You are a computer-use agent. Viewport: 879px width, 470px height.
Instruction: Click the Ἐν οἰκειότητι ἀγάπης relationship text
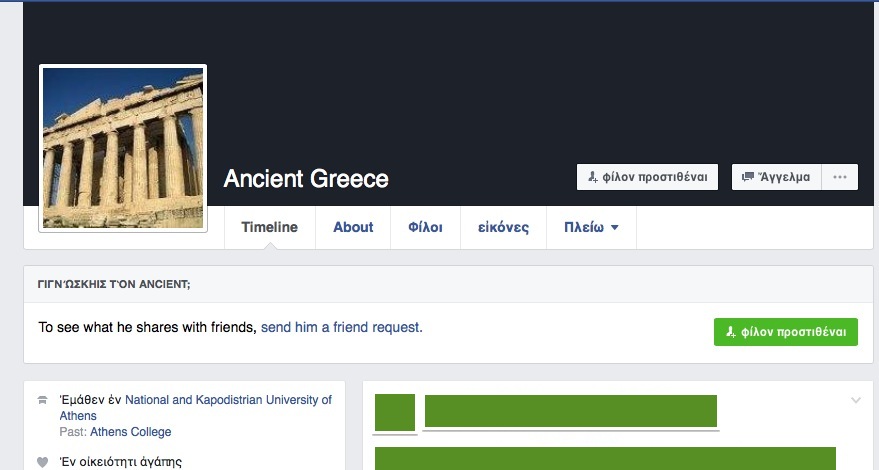(121, 462)
